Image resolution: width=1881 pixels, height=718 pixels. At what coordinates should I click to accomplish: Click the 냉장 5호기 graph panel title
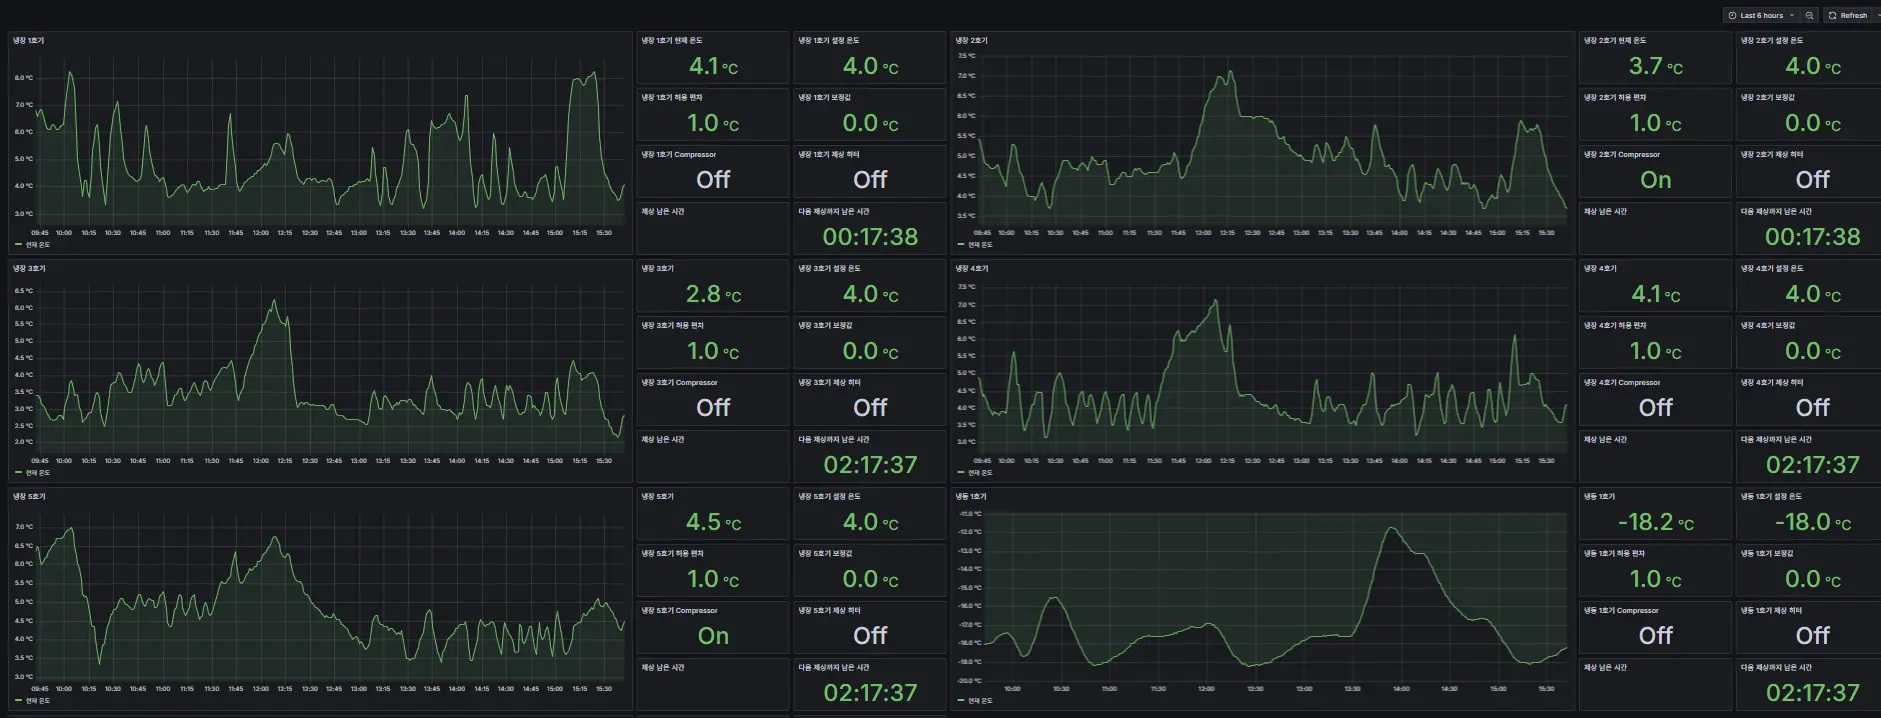pyautogui.click(x=28, y=497)
